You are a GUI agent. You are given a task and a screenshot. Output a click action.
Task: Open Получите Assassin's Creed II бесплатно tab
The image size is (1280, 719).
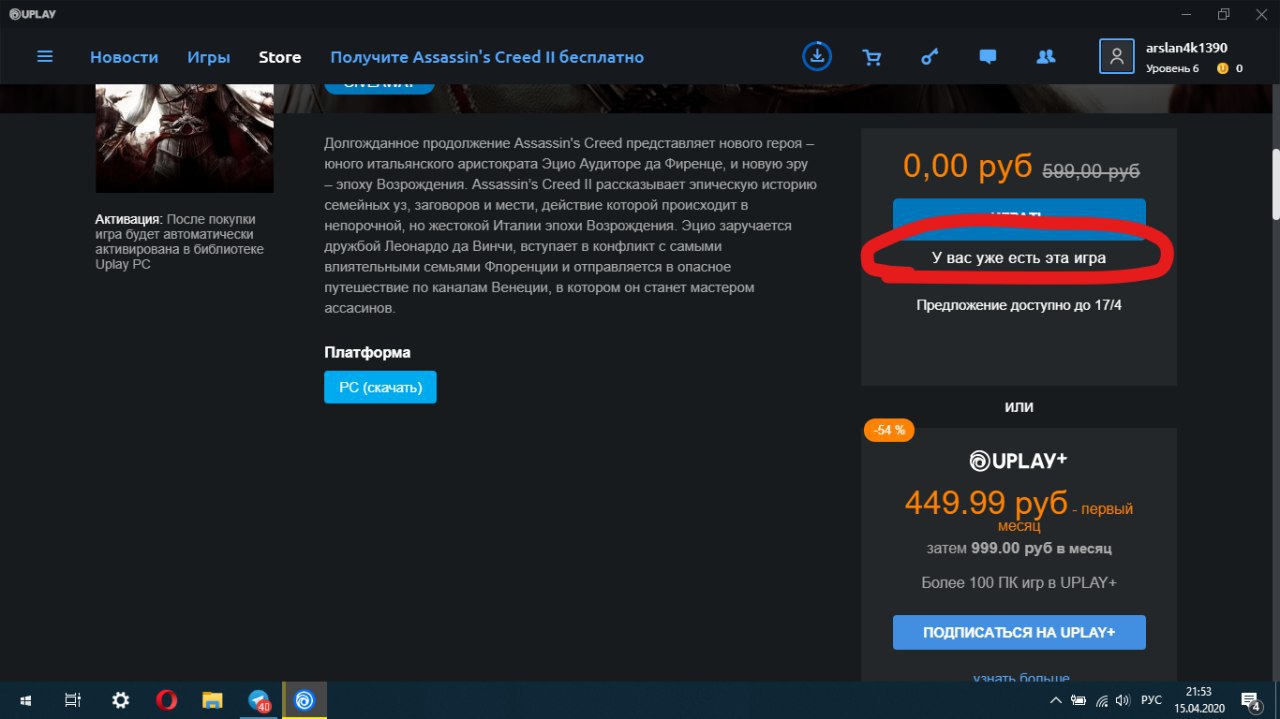(487, 57)
